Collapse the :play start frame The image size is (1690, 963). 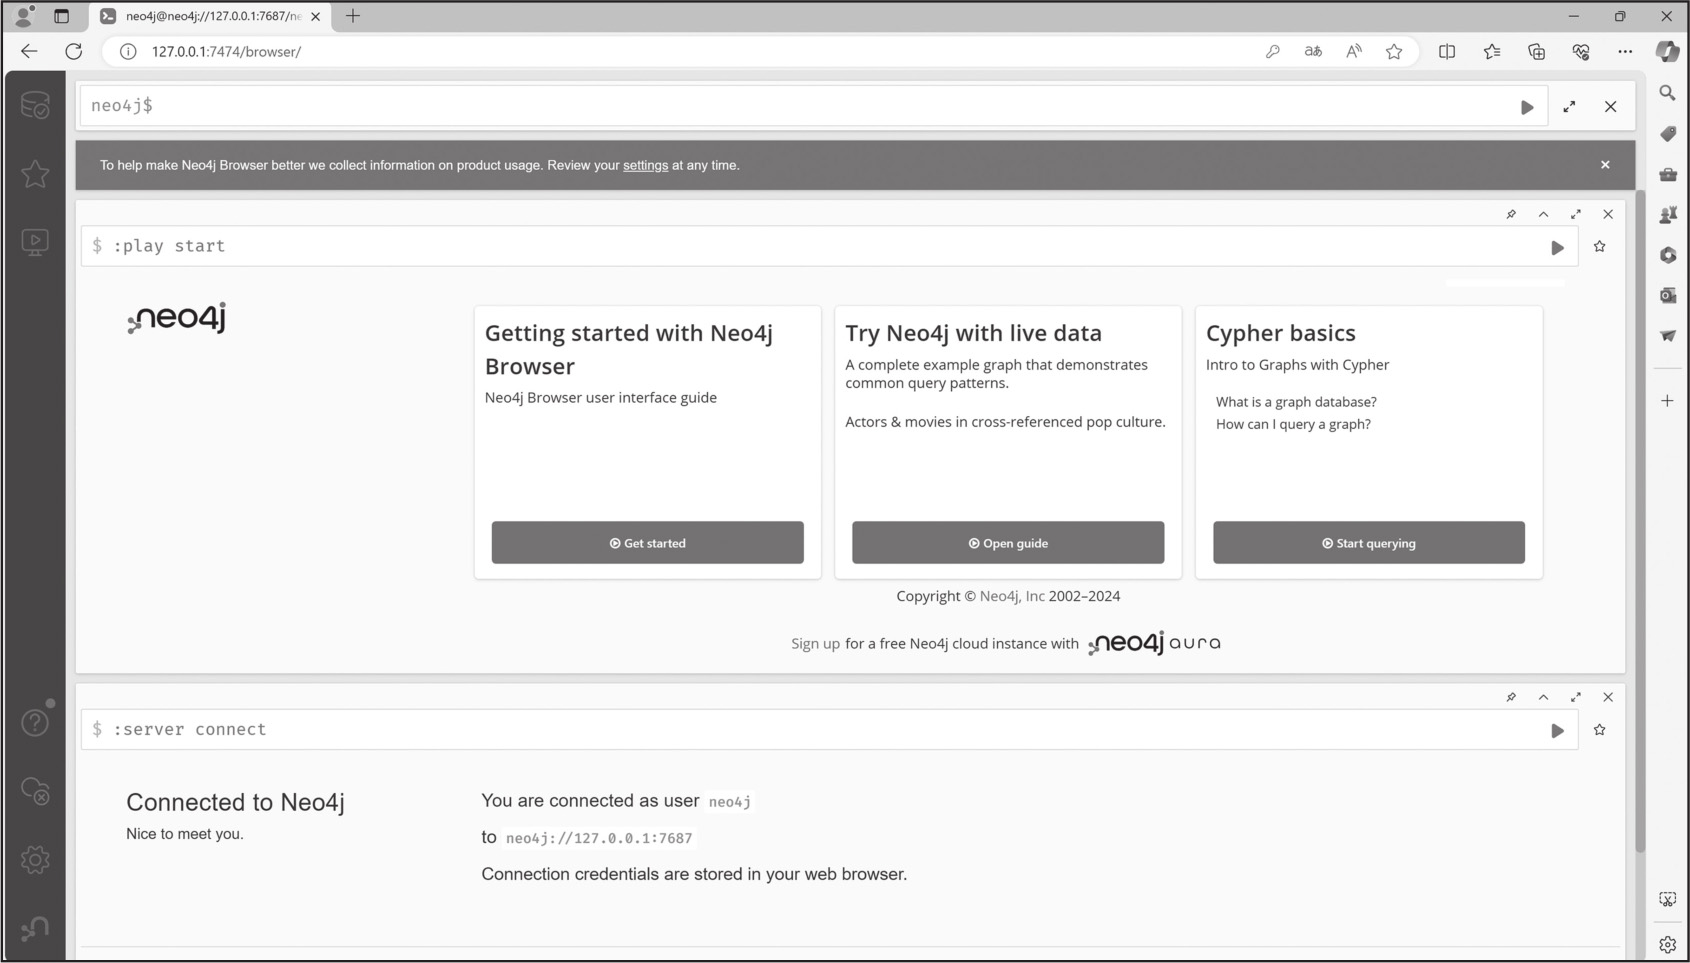(1544, 214)
